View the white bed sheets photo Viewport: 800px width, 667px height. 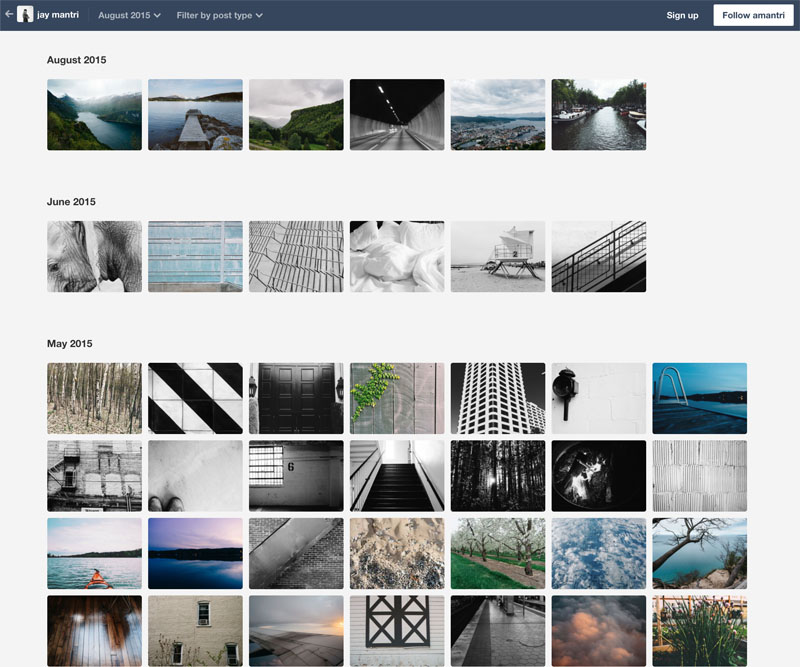[x=397, y=257]
